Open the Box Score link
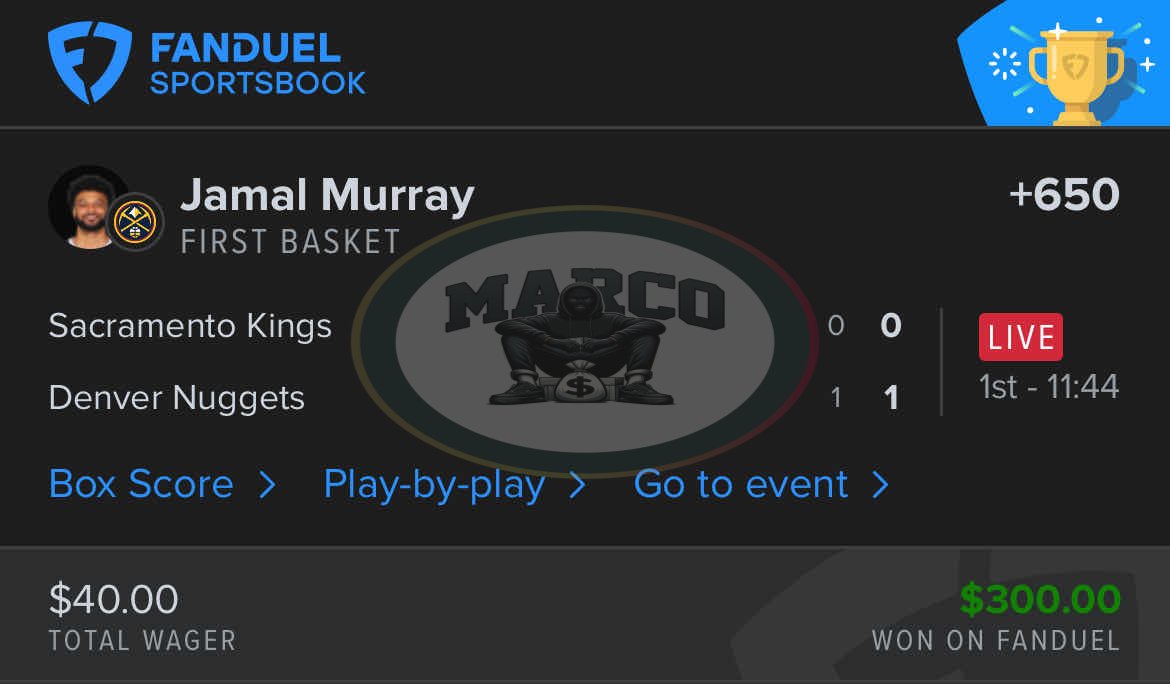Viewport: 1170px width, 684px height. click(x=141, y=484)
